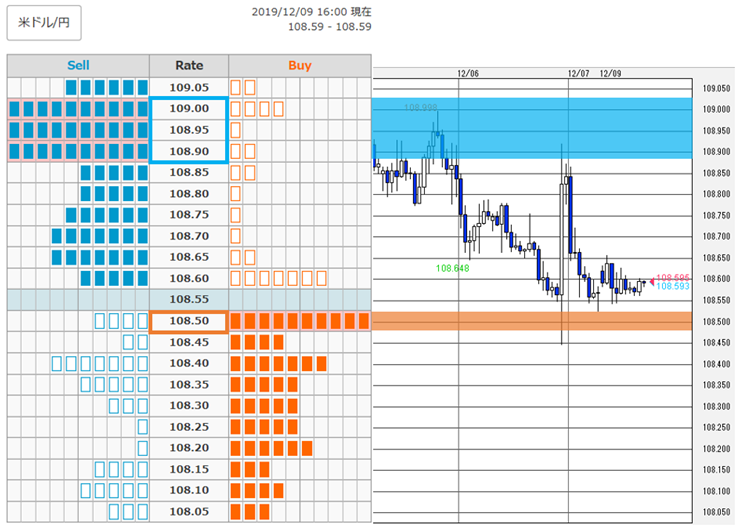Viewport: 740px width, 530px height.
Task: Click rate cell 108.45
Action: click(x=189, y=342)
